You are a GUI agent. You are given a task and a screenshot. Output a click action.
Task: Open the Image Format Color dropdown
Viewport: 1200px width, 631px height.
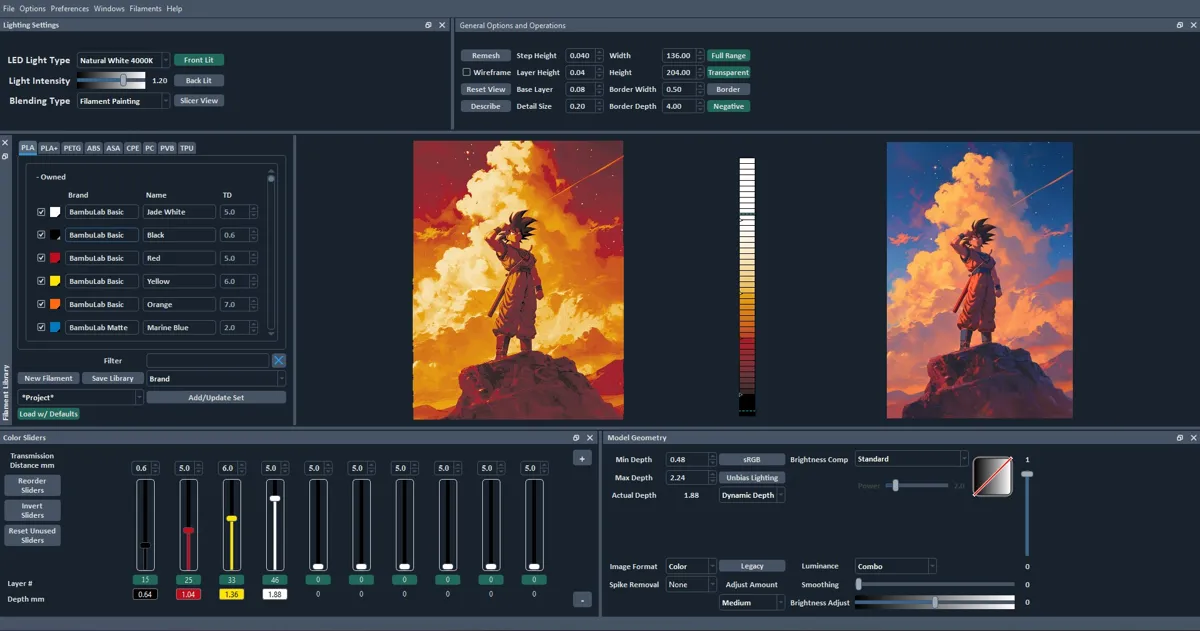691,566
